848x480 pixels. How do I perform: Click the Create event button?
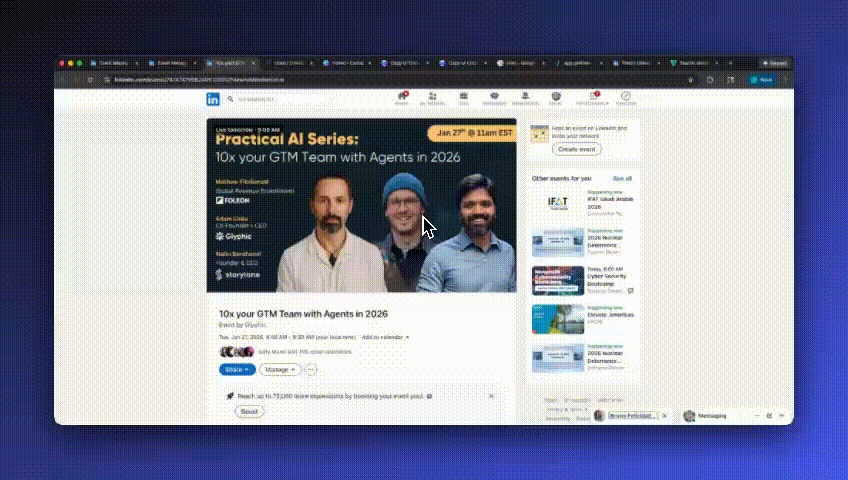(x=577, y=149)
